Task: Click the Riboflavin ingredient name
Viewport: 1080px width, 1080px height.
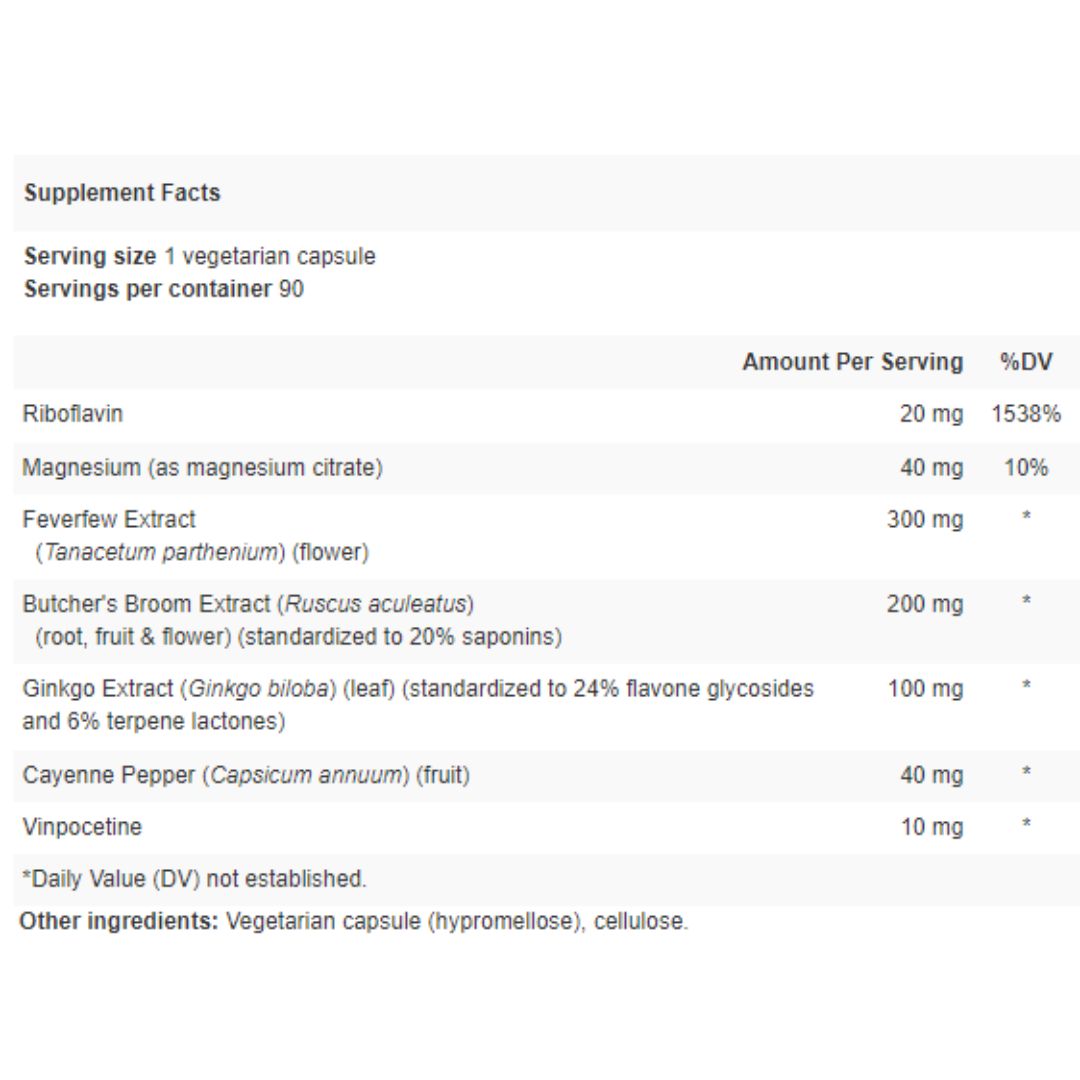Action: tap(73, 413)
